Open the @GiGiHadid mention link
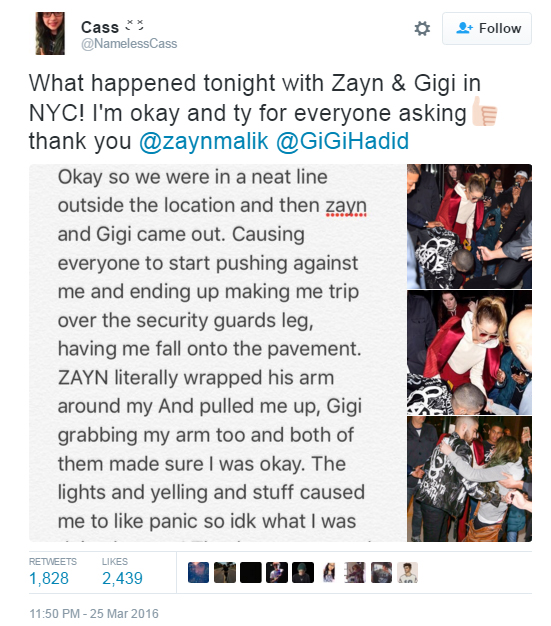Image resolution: width=551 pixels, height=626 pixels. pyautogui.click(x=343, y=141)
